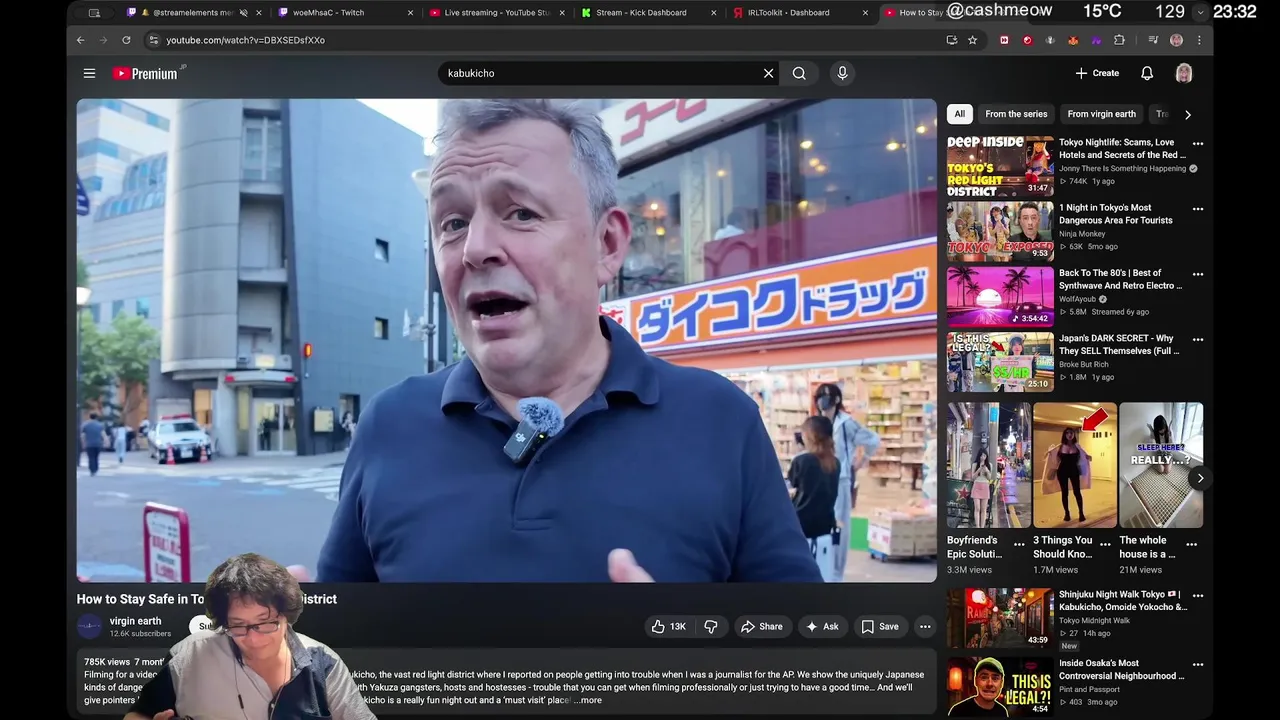1280x720 pixels.
Task: Show more filter chips with right arrow
Action: point(1188,114)
